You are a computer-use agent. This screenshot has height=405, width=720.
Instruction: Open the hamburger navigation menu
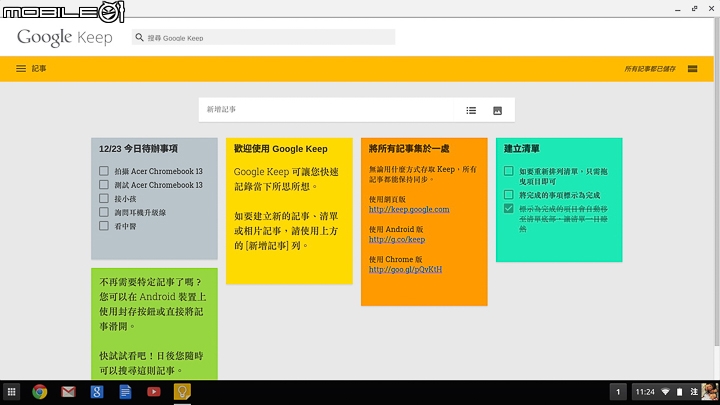click(21, 68)
